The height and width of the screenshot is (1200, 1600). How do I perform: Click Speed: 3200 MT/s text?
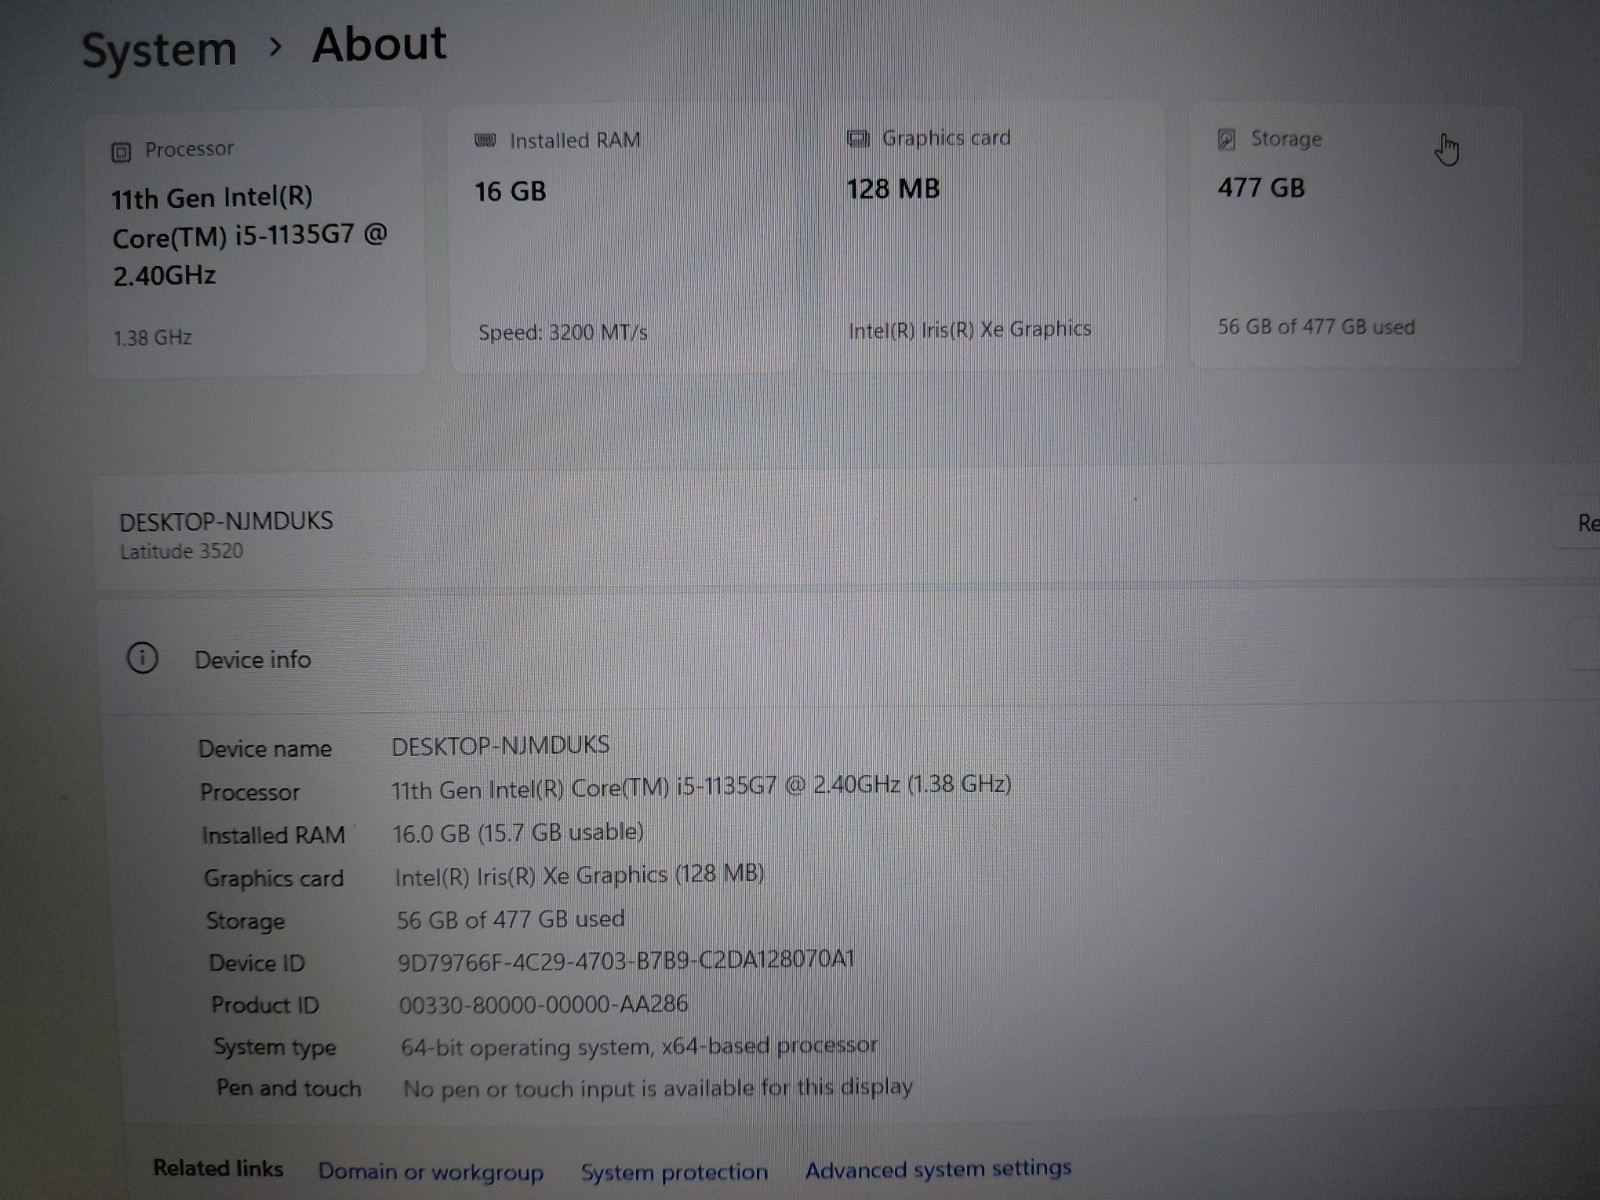(x=563, y=332)
